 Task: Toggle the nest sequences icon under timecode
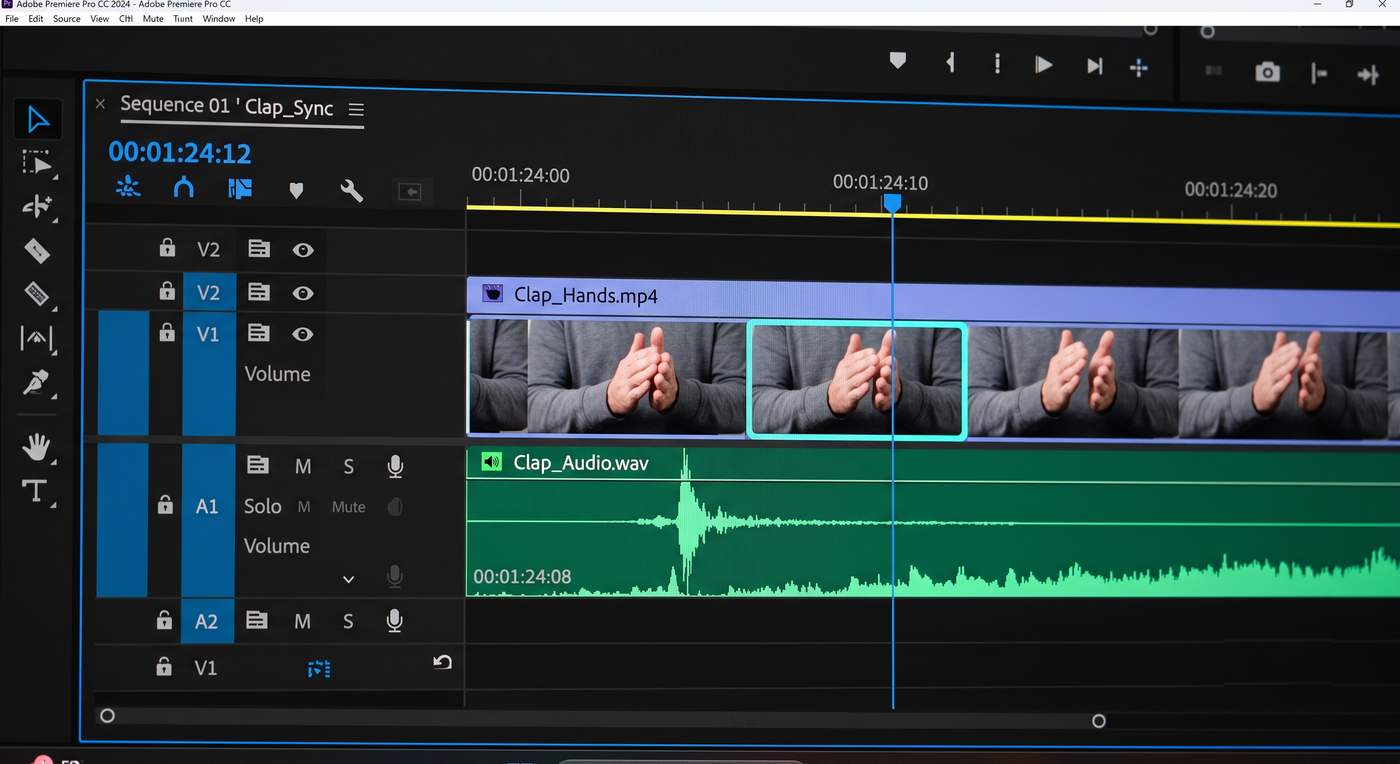coord(128,186)
